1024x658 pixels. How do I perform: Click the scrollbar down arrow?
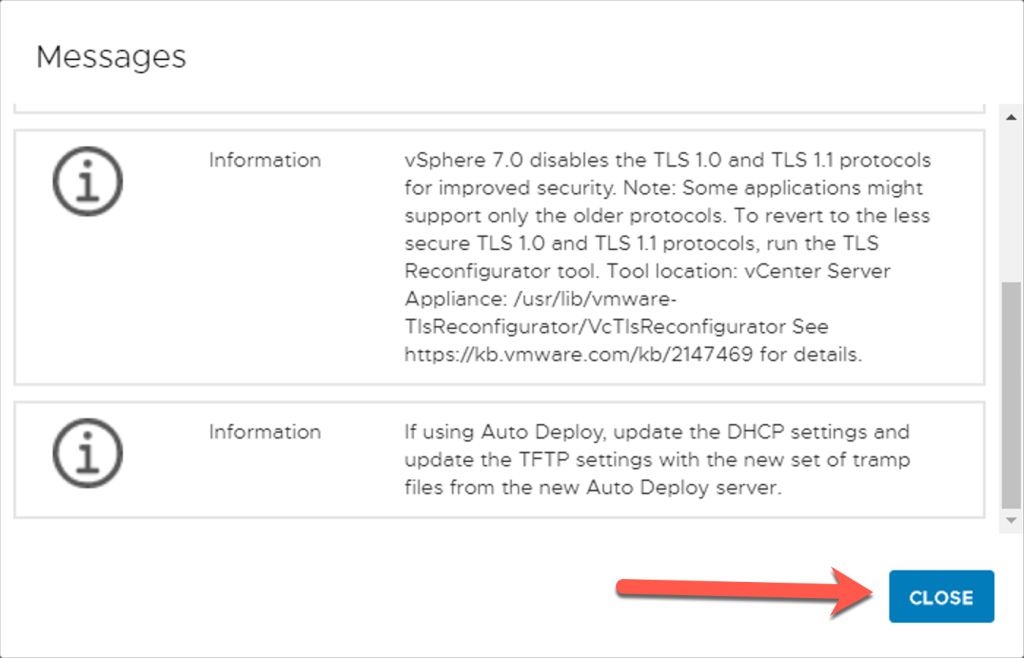pos(1011,520)
